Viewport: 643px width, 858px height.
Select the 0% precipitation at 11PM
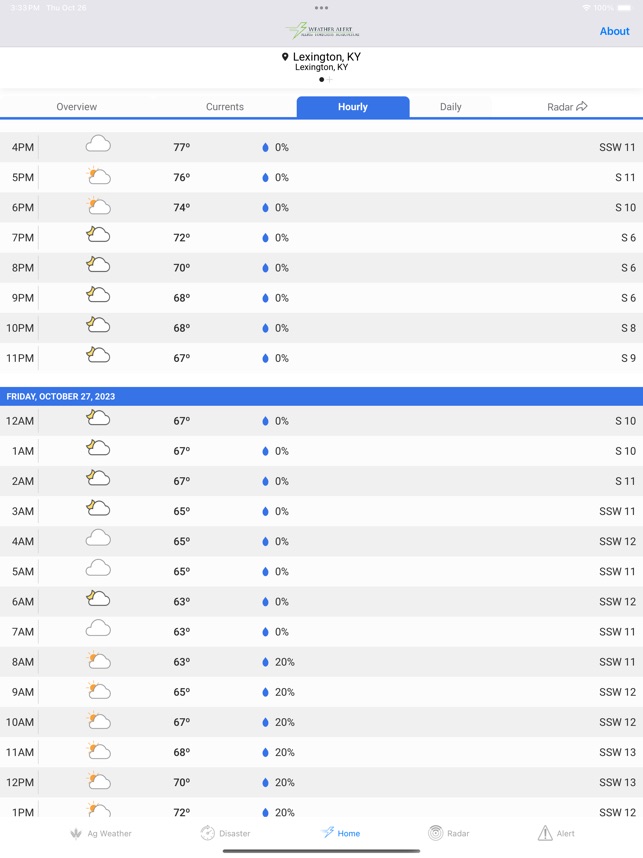(x=281, y=358)
